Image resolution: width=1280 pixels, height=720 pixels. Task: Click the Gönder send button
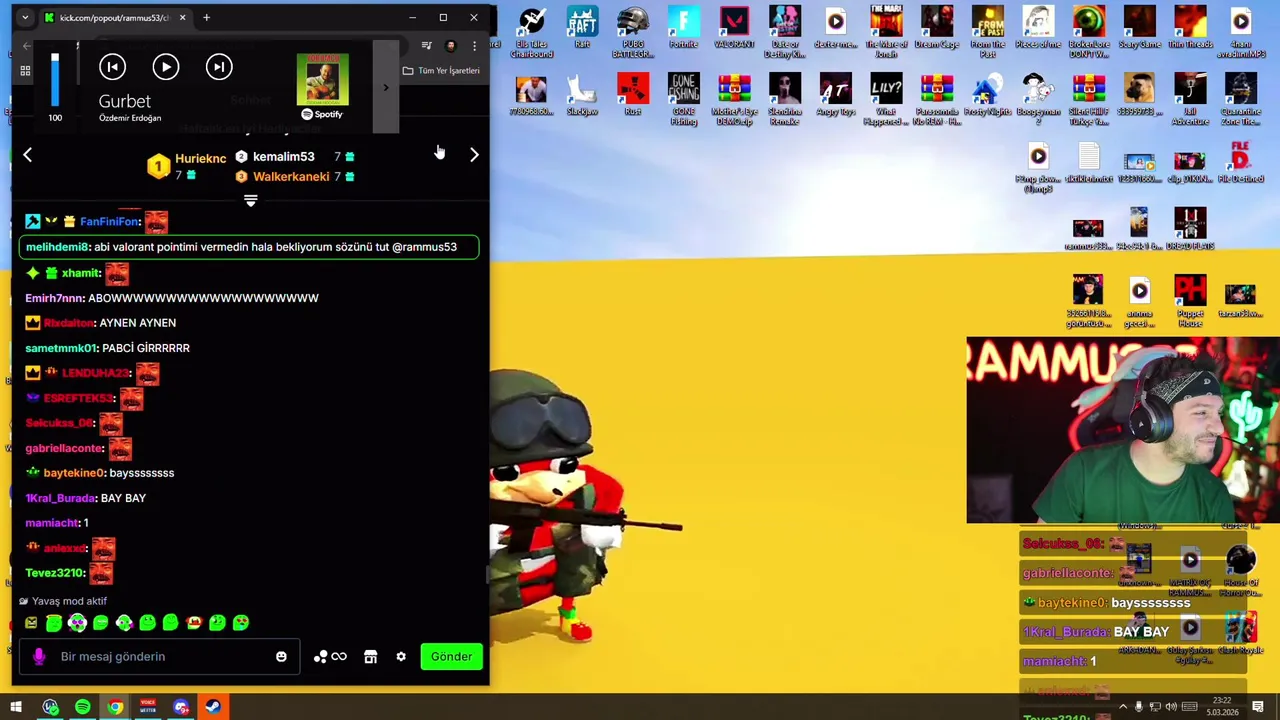(x=451, y=657)
